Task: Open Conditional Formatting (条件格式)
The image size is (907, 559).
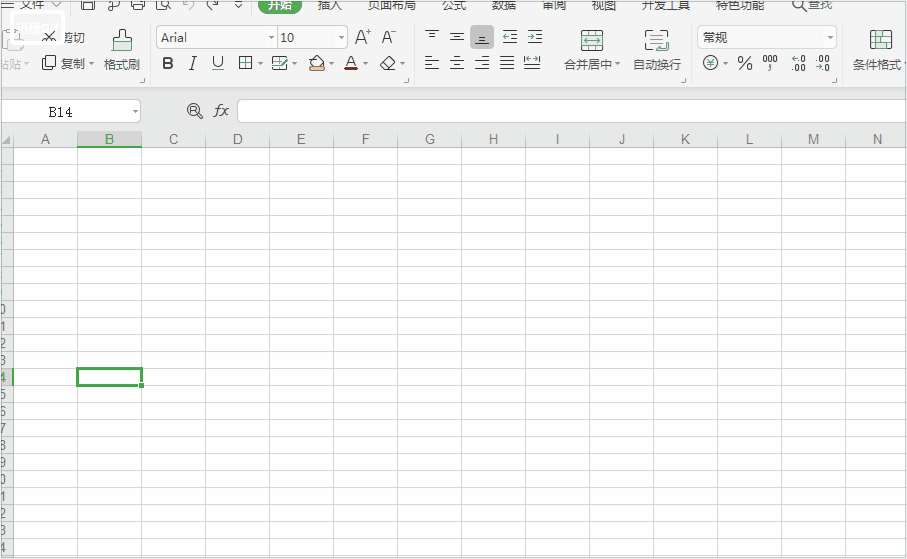Action: [x=880, y=50]
